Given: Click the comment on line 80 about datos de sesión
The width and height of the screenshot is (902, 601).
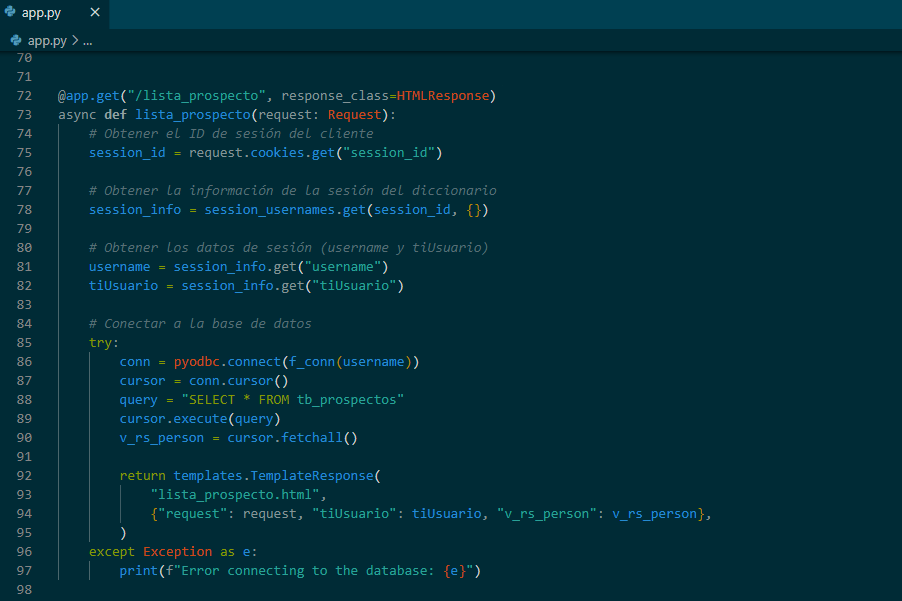Looking at the screenshot, I should 289,248.
